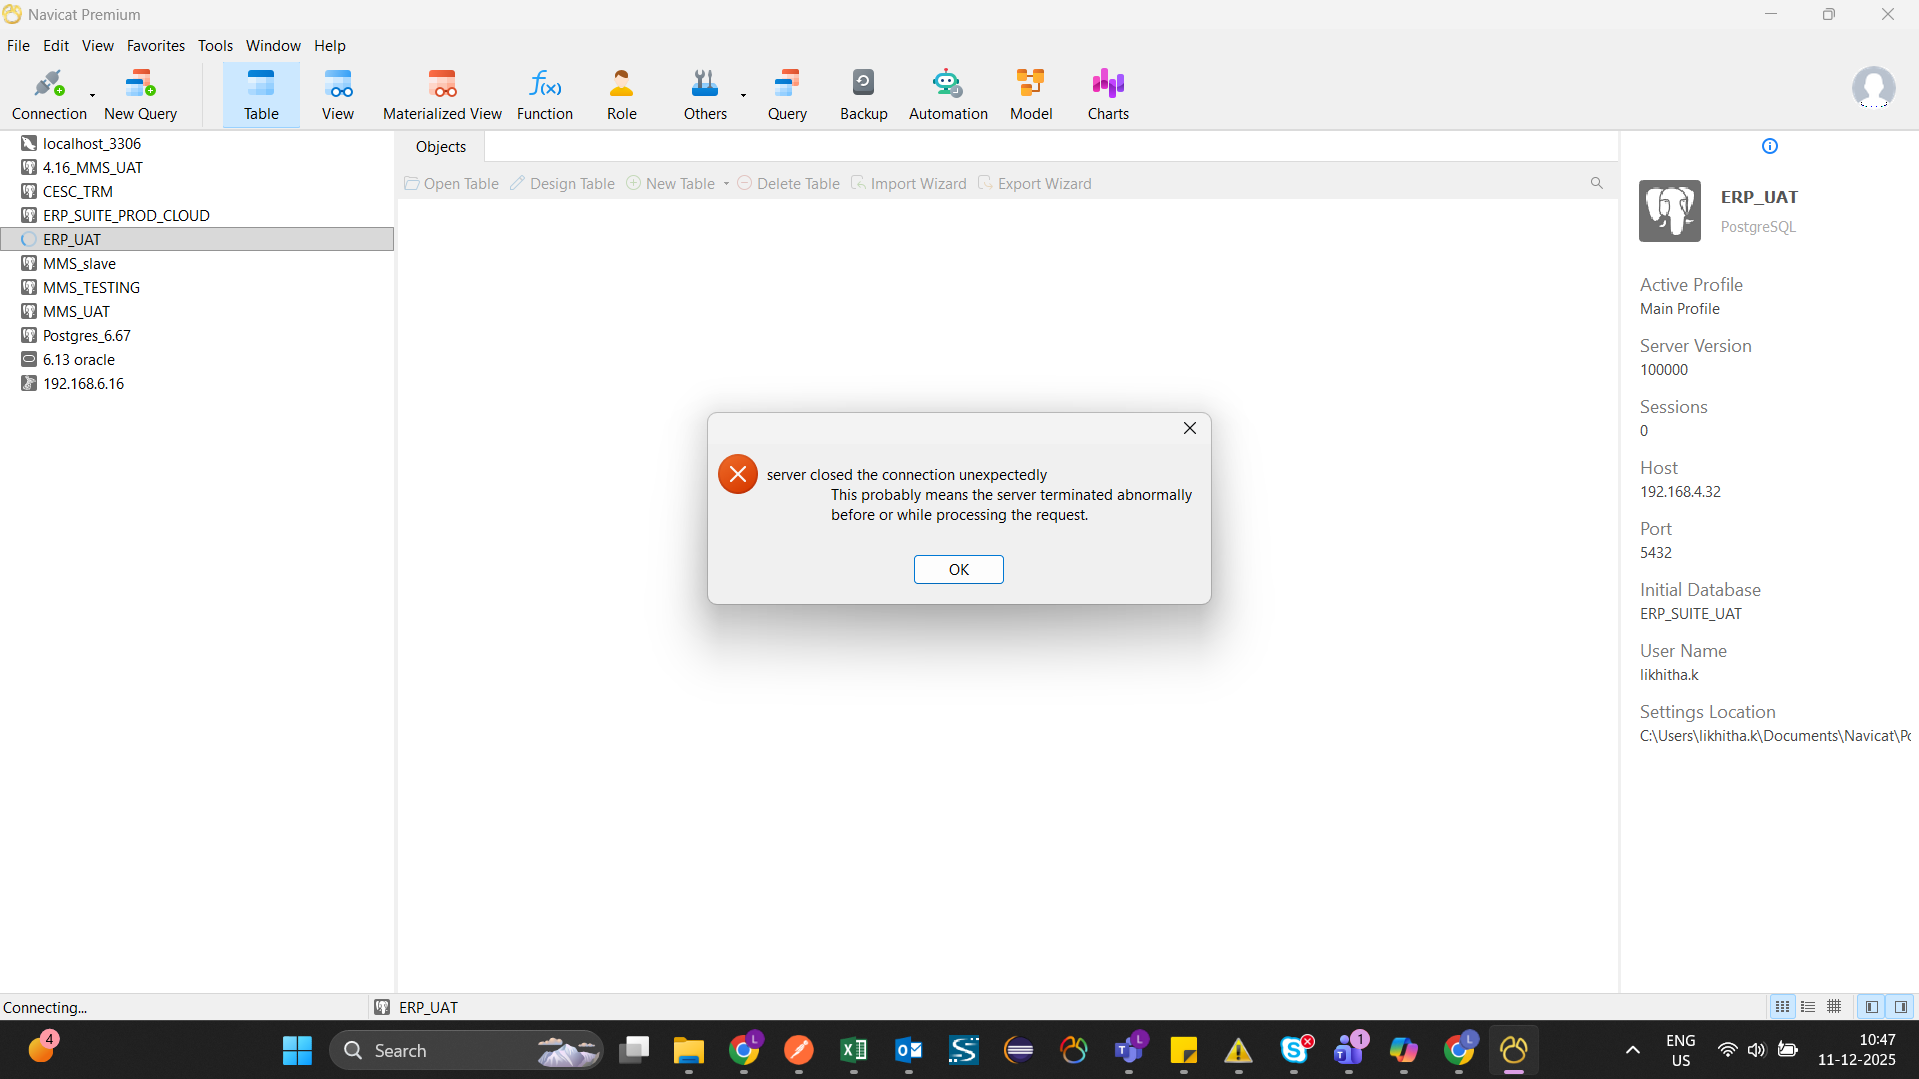Open the Charts toolbar section
Image resolution: width=1919 pixels, height=1079 pixels.
(x=1108, y=95)
